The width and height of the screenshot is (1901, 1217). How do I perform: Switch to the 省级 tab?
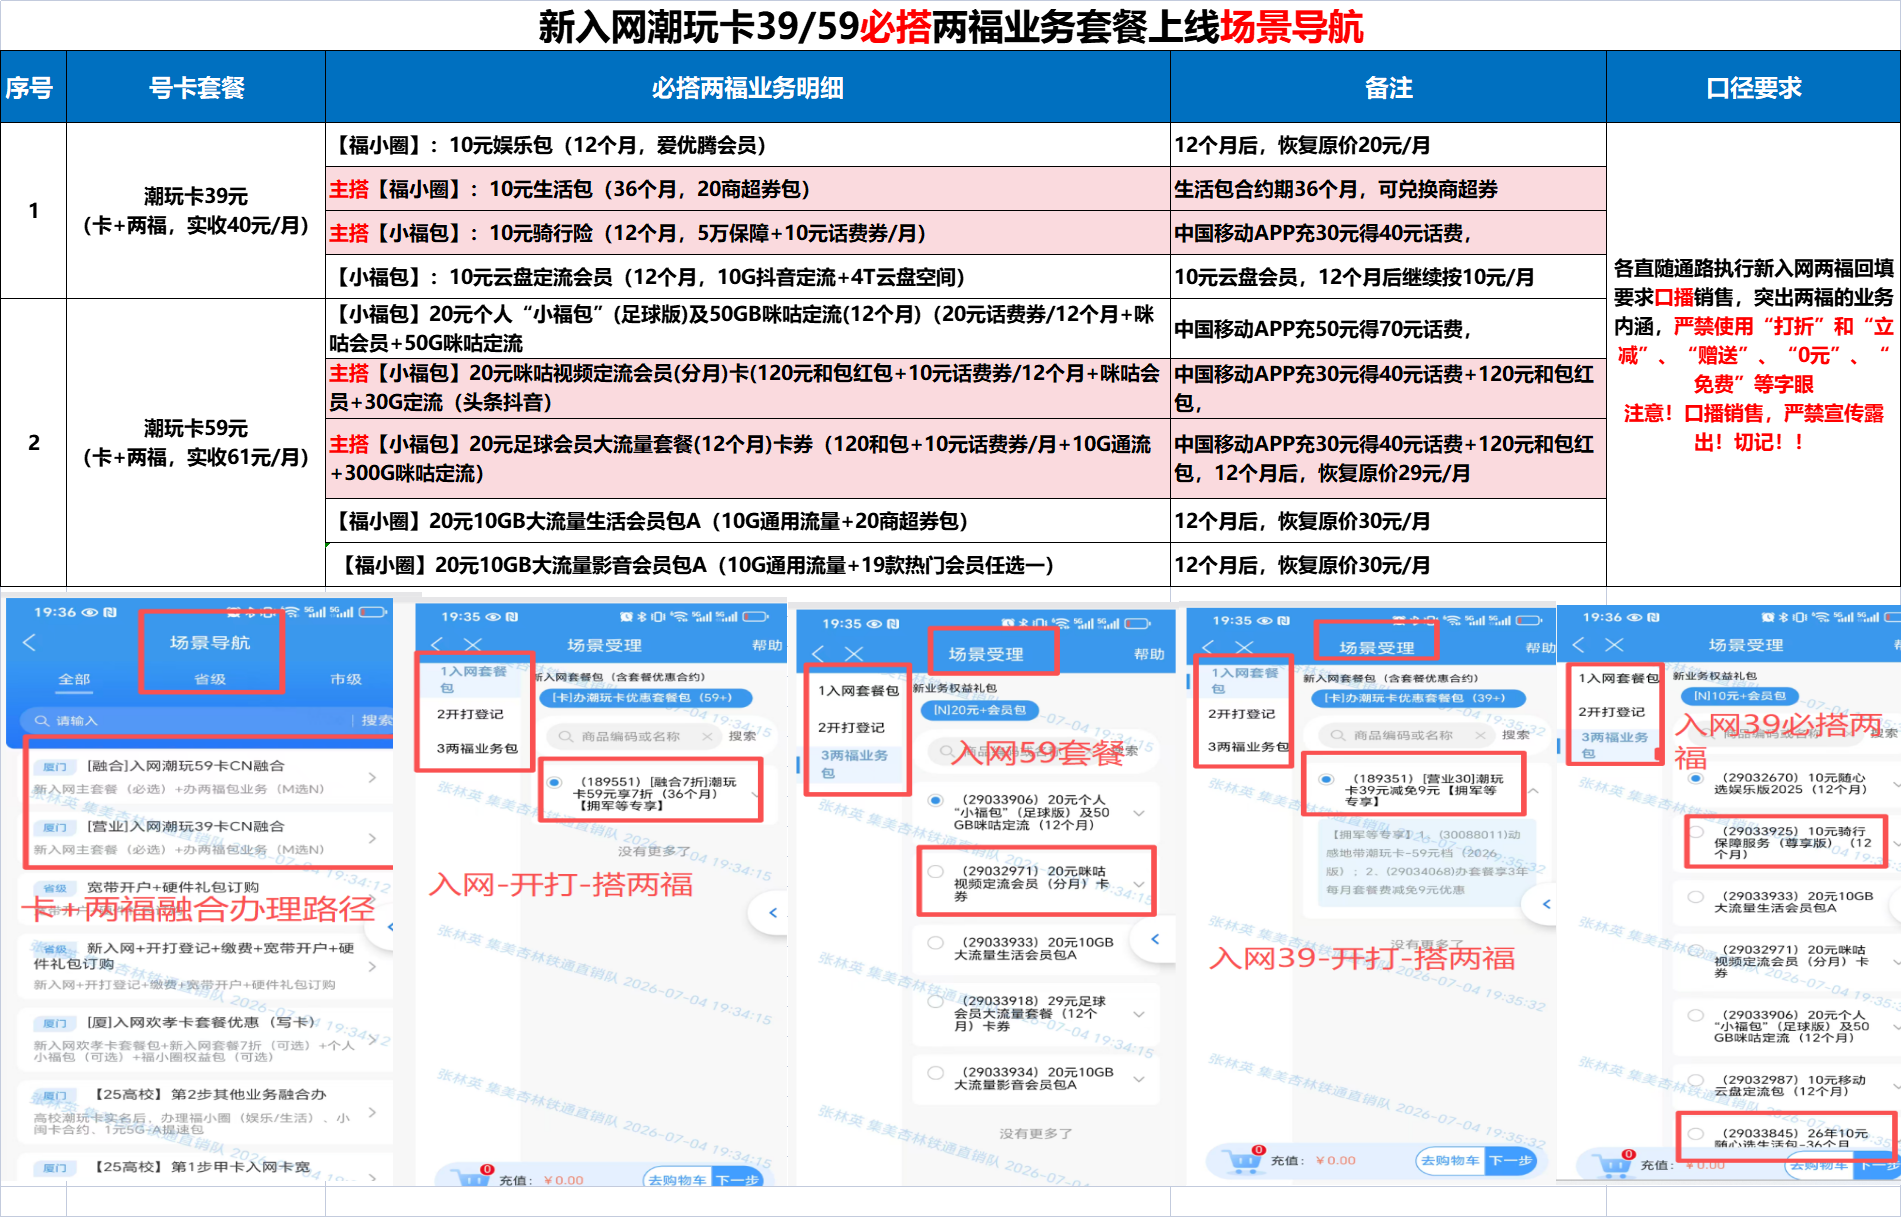click(210, 679)
